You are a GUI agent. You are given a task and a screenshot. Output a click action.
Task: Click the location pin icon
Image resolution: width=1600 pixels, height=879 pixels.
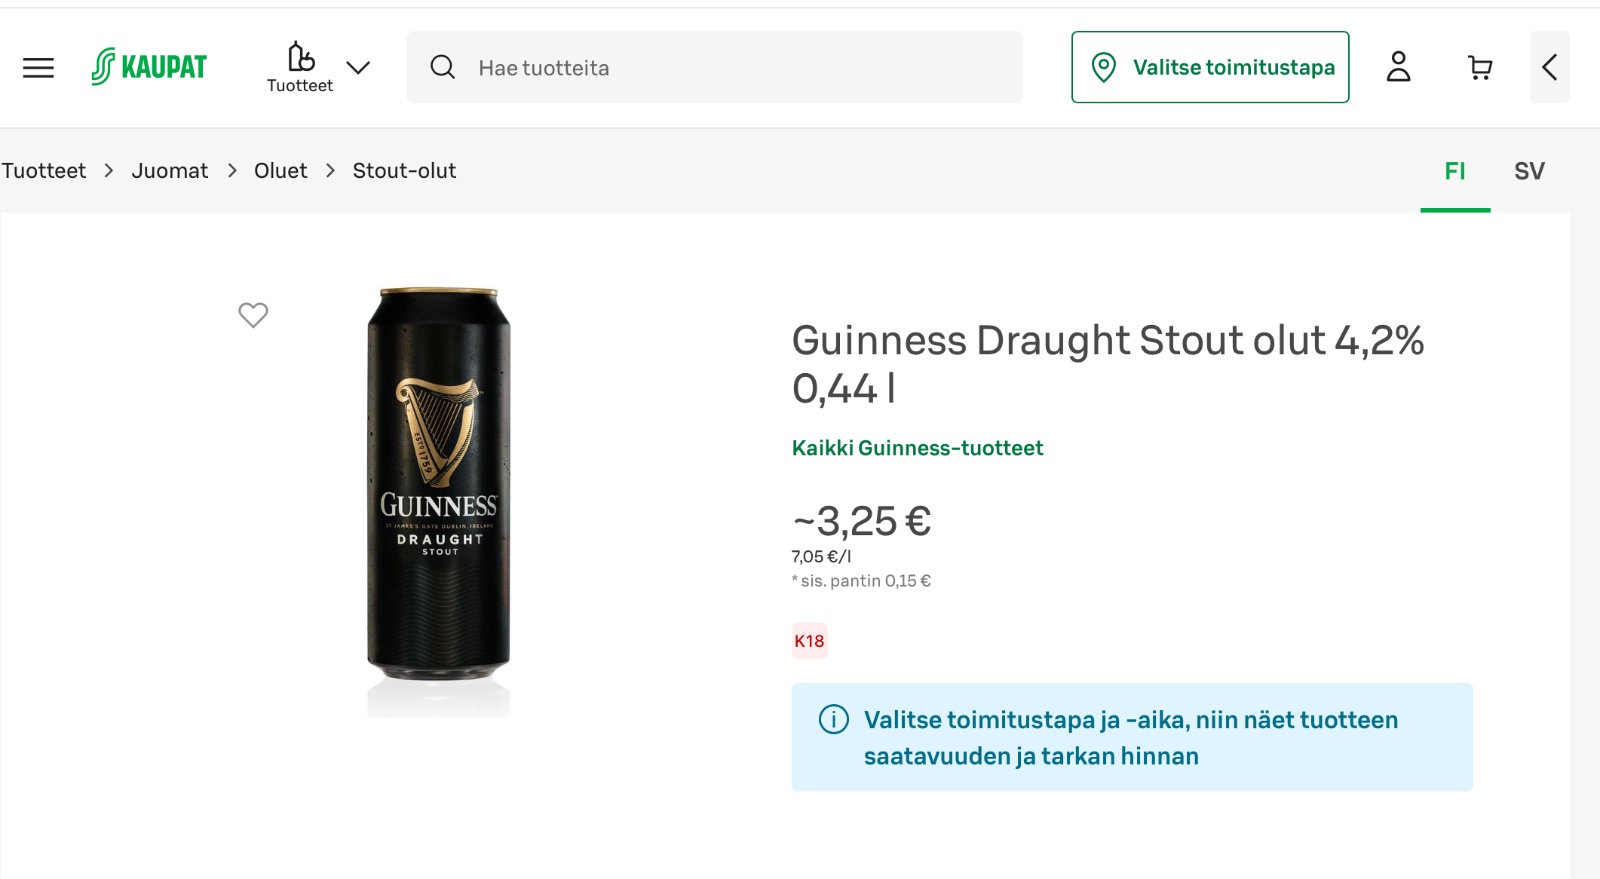[1103, 67]
